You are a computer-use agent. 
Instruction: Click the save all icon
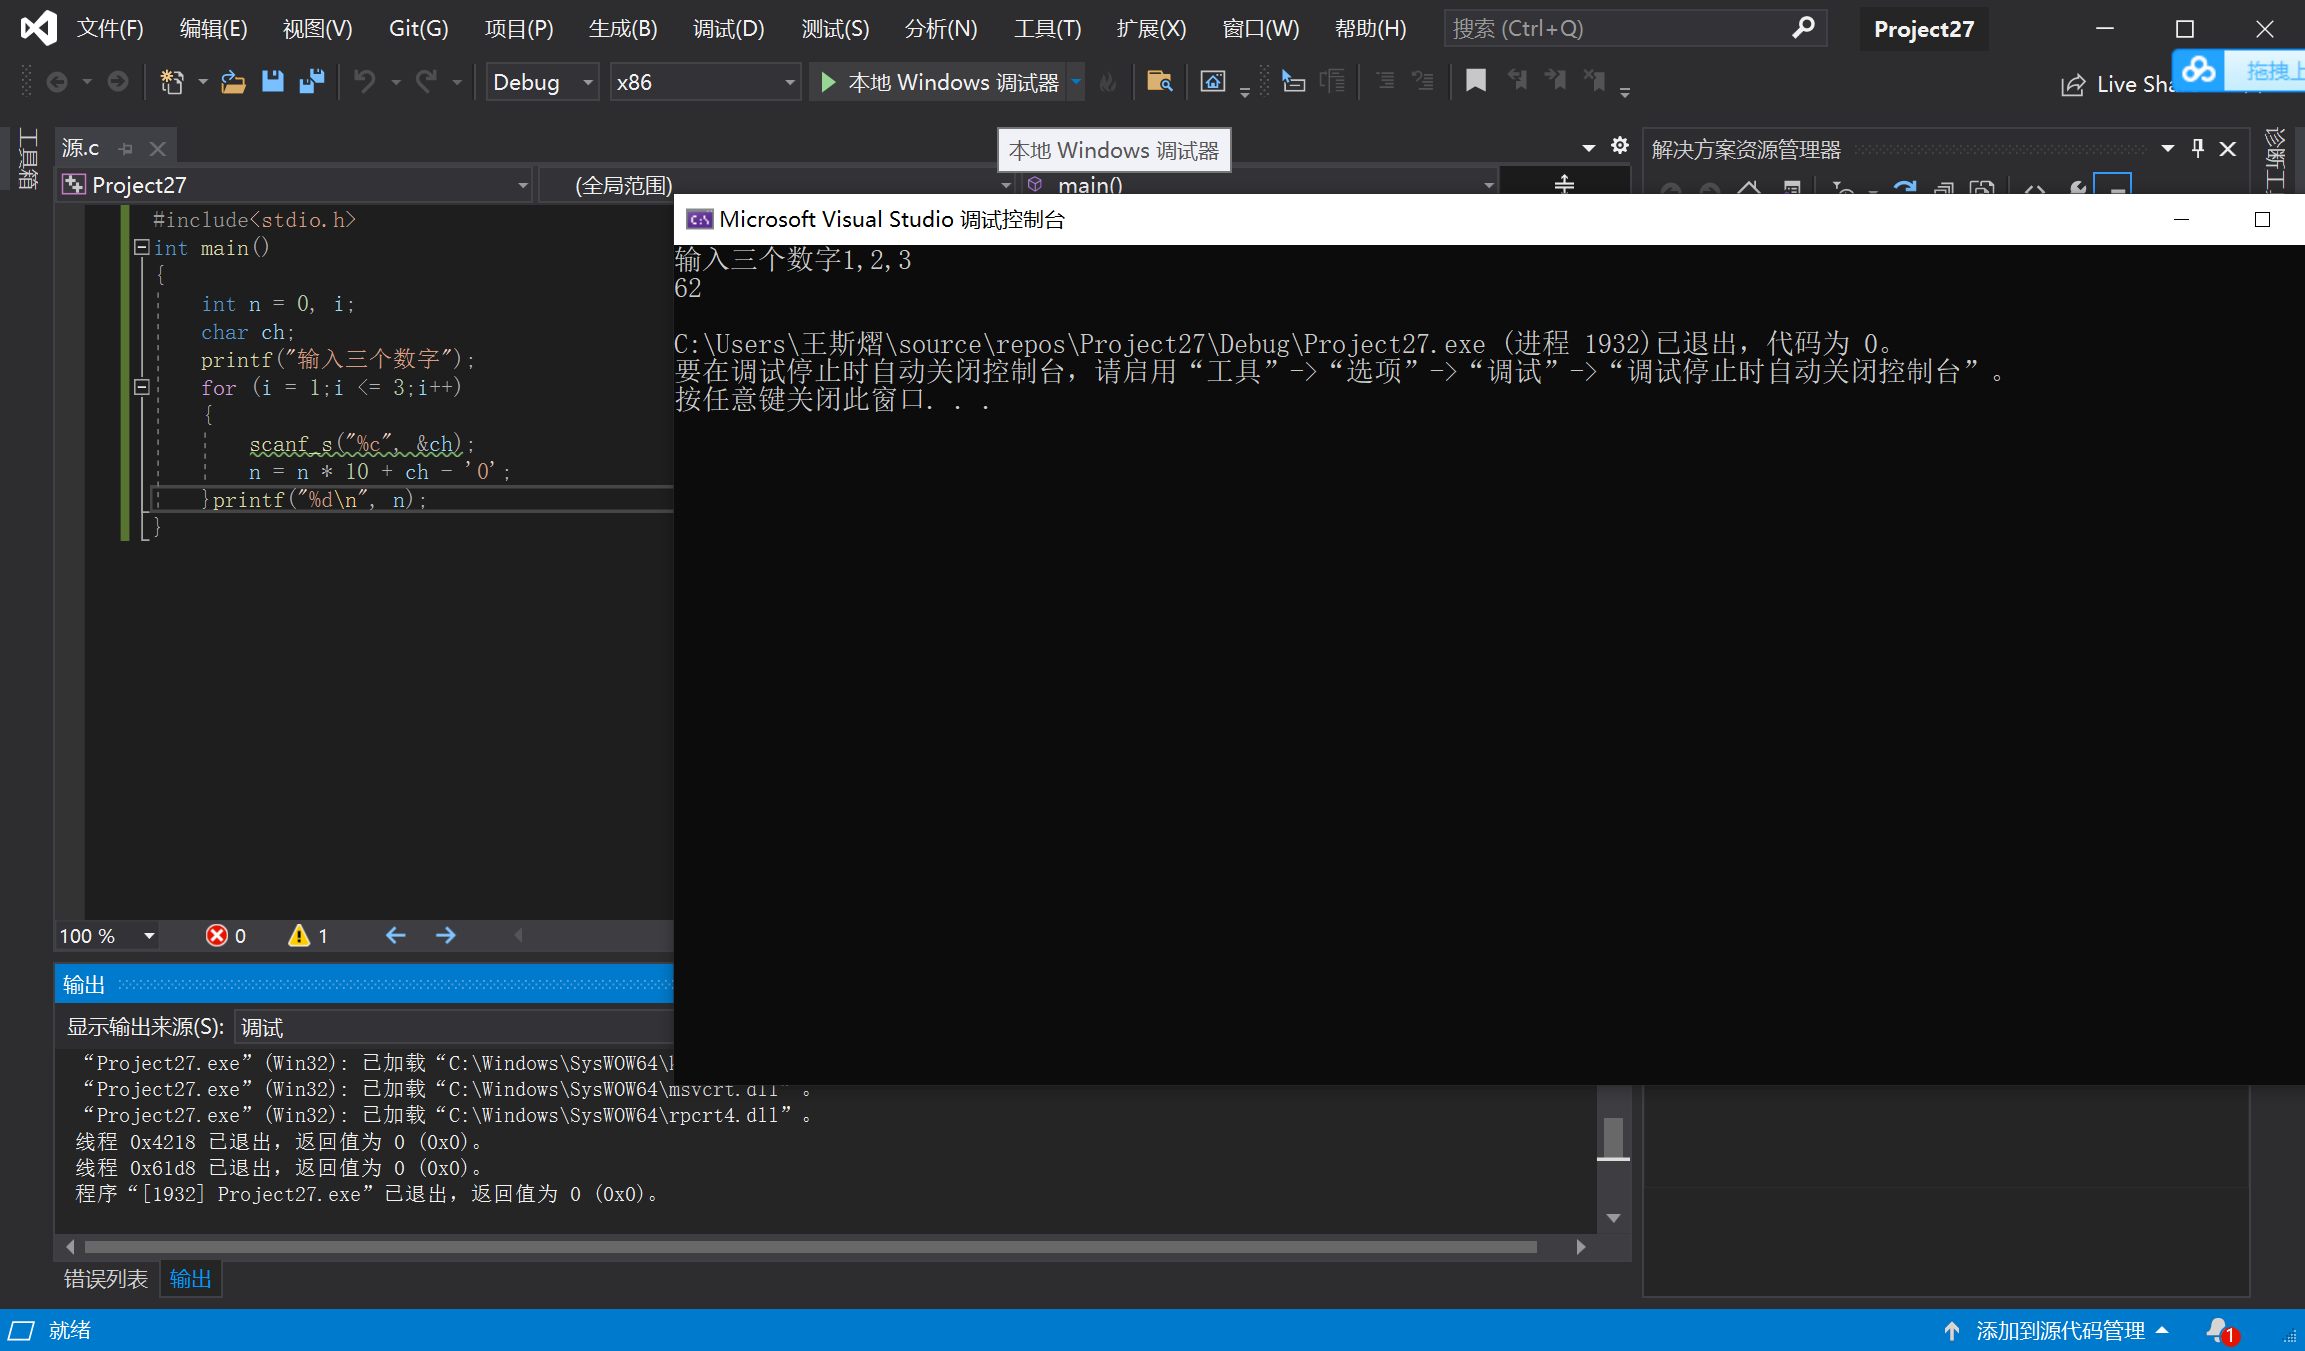(x=312, y=82)
